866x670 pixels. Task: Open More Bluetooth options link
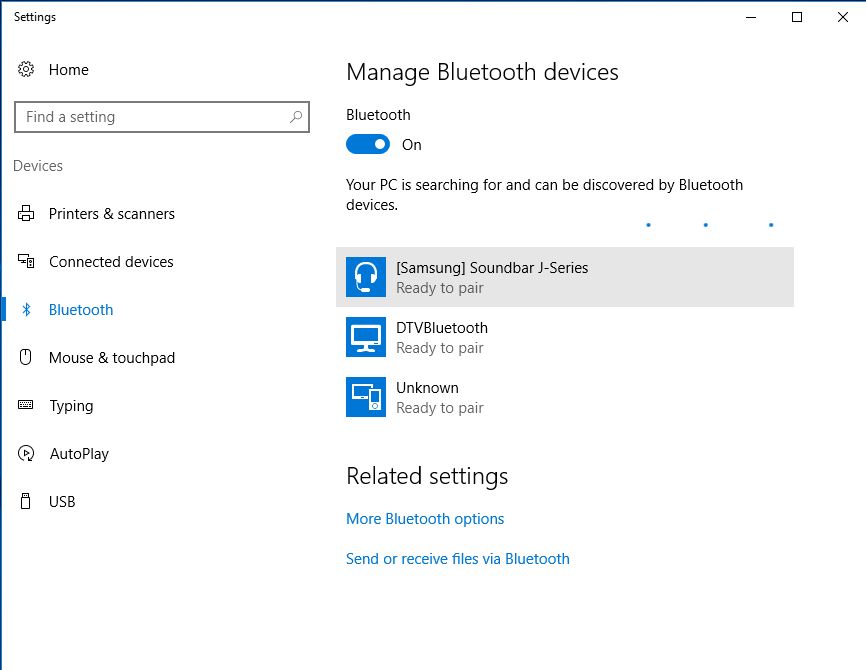[425, 519]
